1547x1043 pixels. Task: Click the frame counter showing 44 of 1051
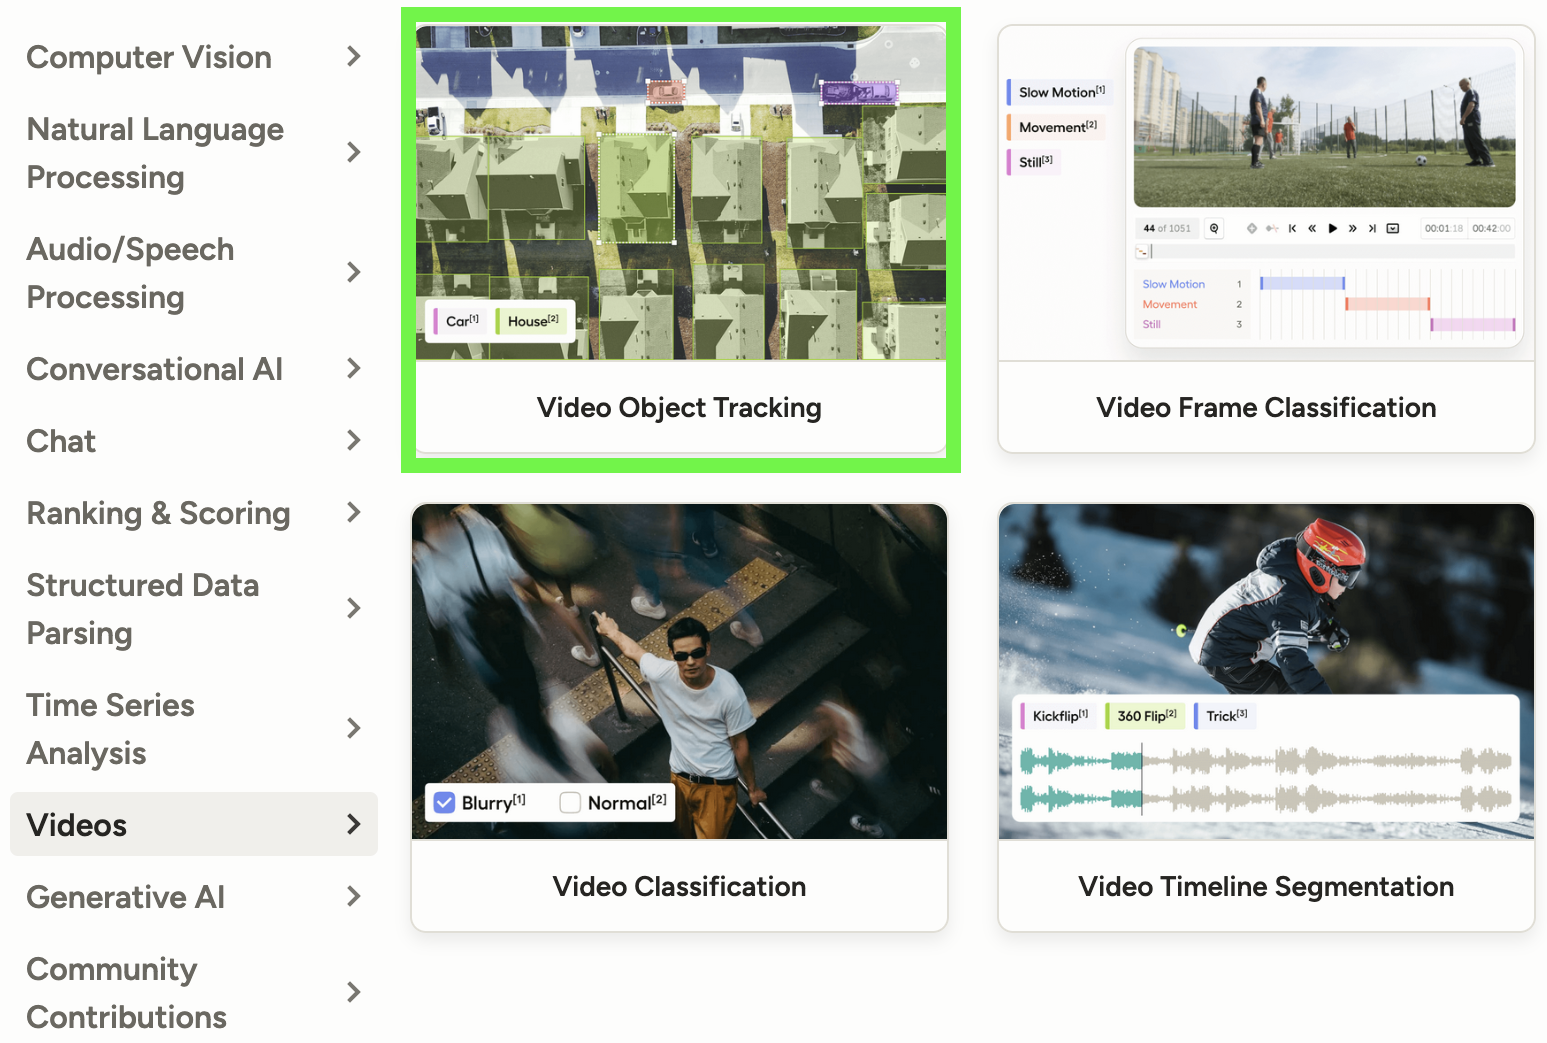(x=1166, y=228)
